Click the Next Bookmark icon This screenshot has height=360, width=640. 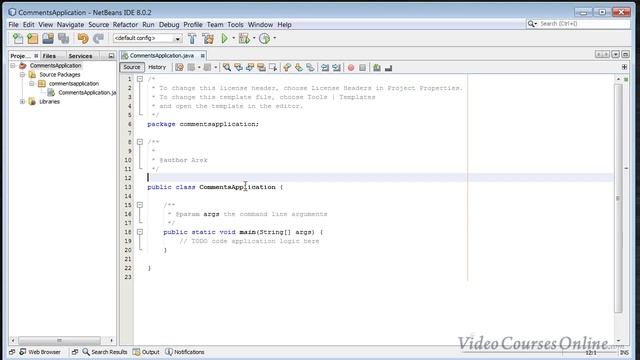[299, 67]
